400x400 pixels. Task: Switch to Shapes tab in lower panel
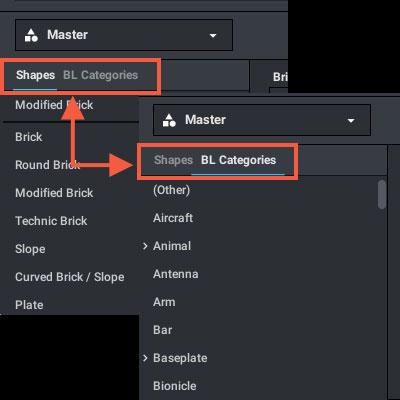pos(173,160)
